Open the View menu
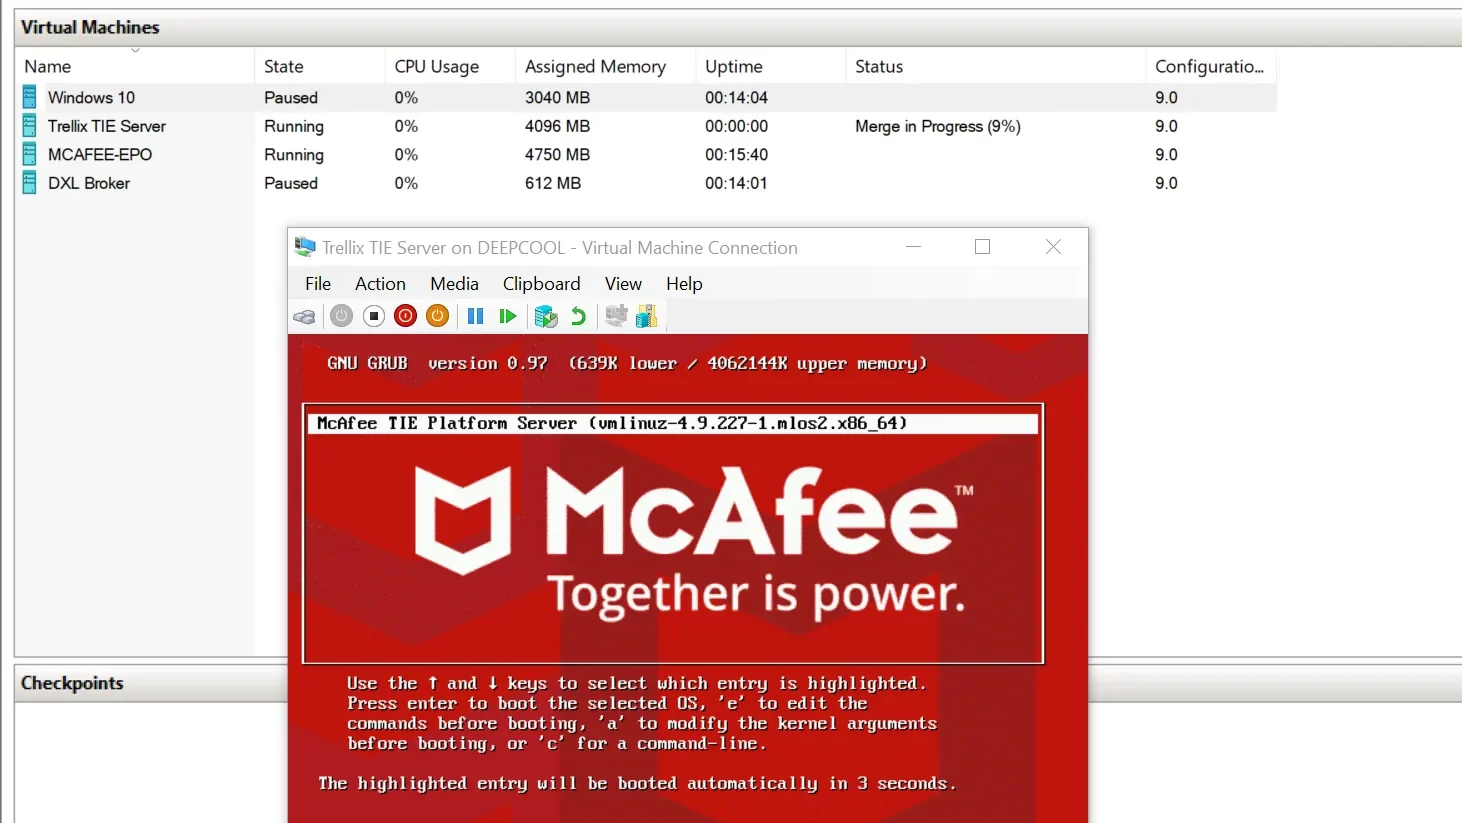The image size is (1462, 823). click(623, 284)
